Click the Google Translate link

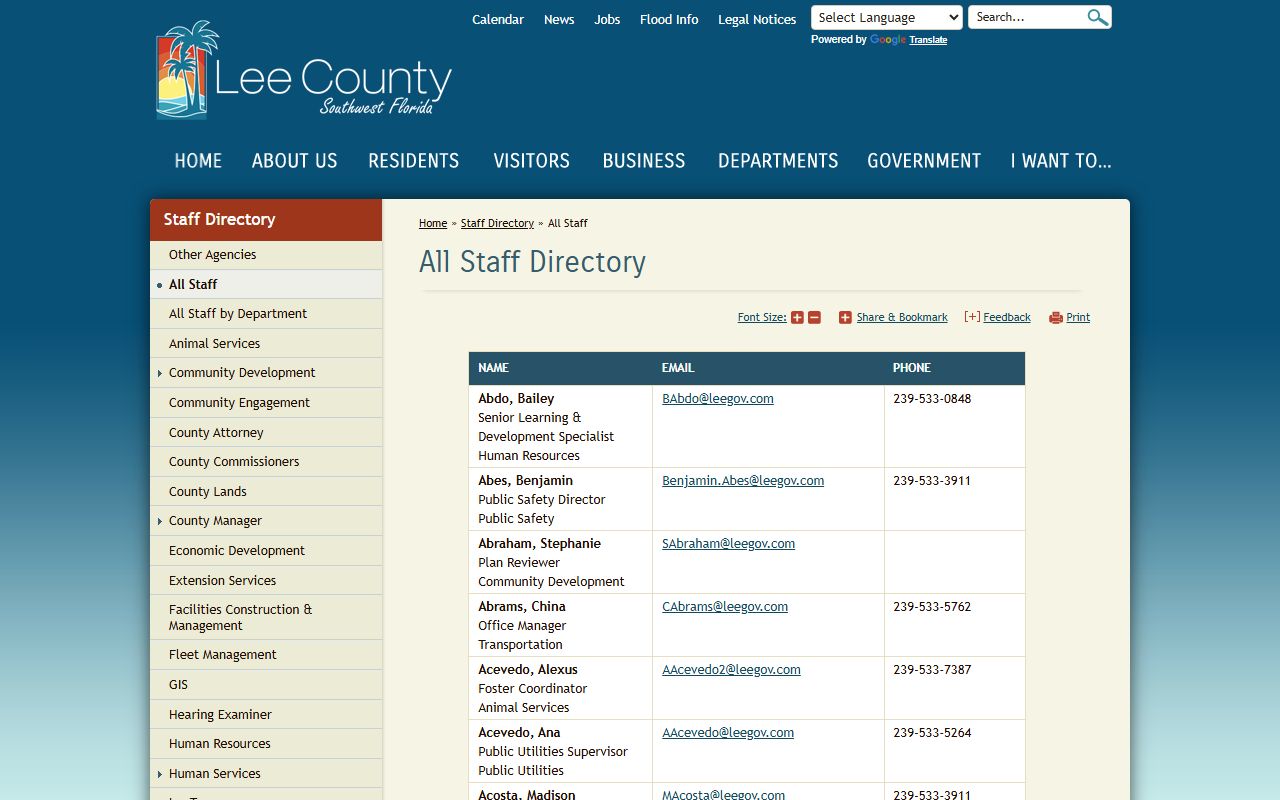coord(928,40)
